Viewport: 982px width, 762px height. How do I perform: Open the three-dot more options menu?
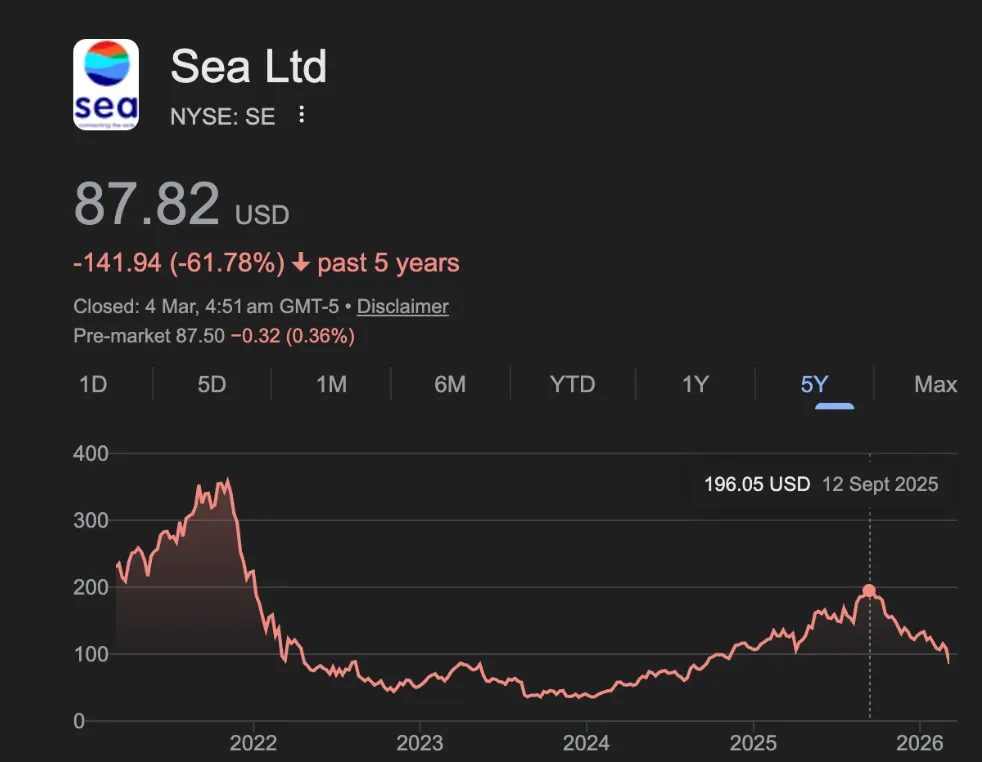(301, 115)
